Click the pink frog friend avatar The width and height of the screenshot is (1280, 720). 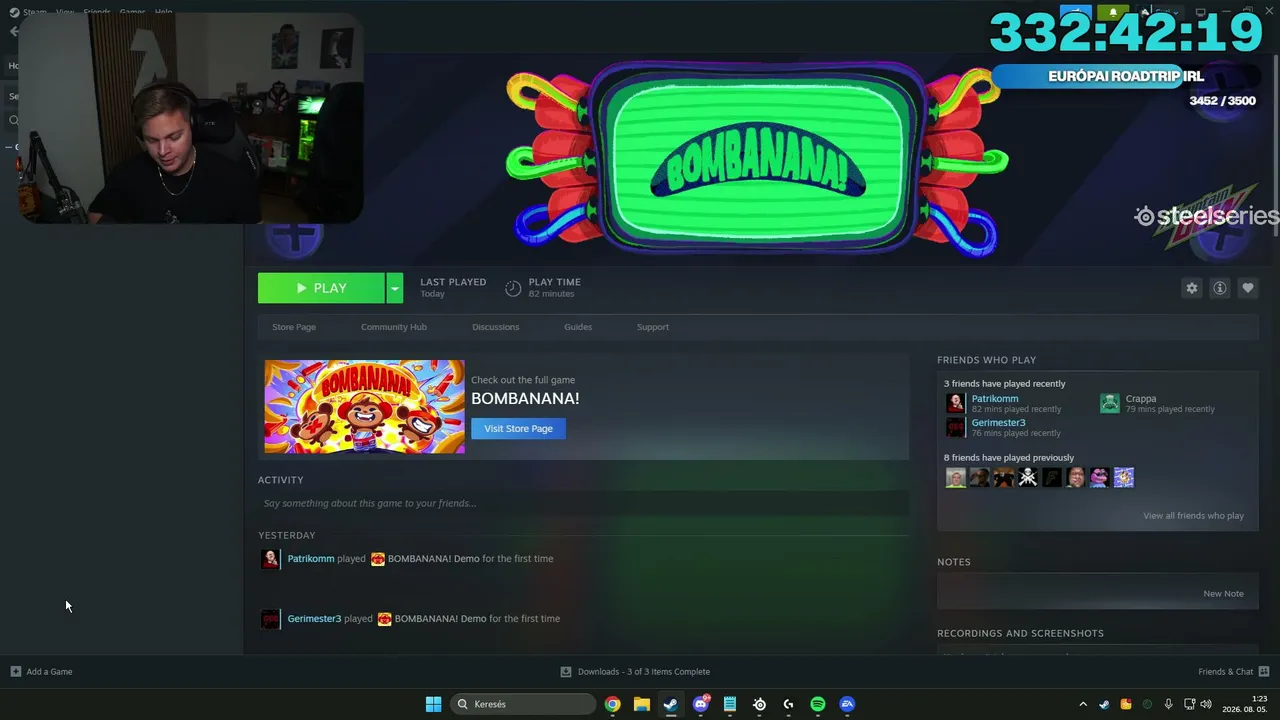[1099, 477]
